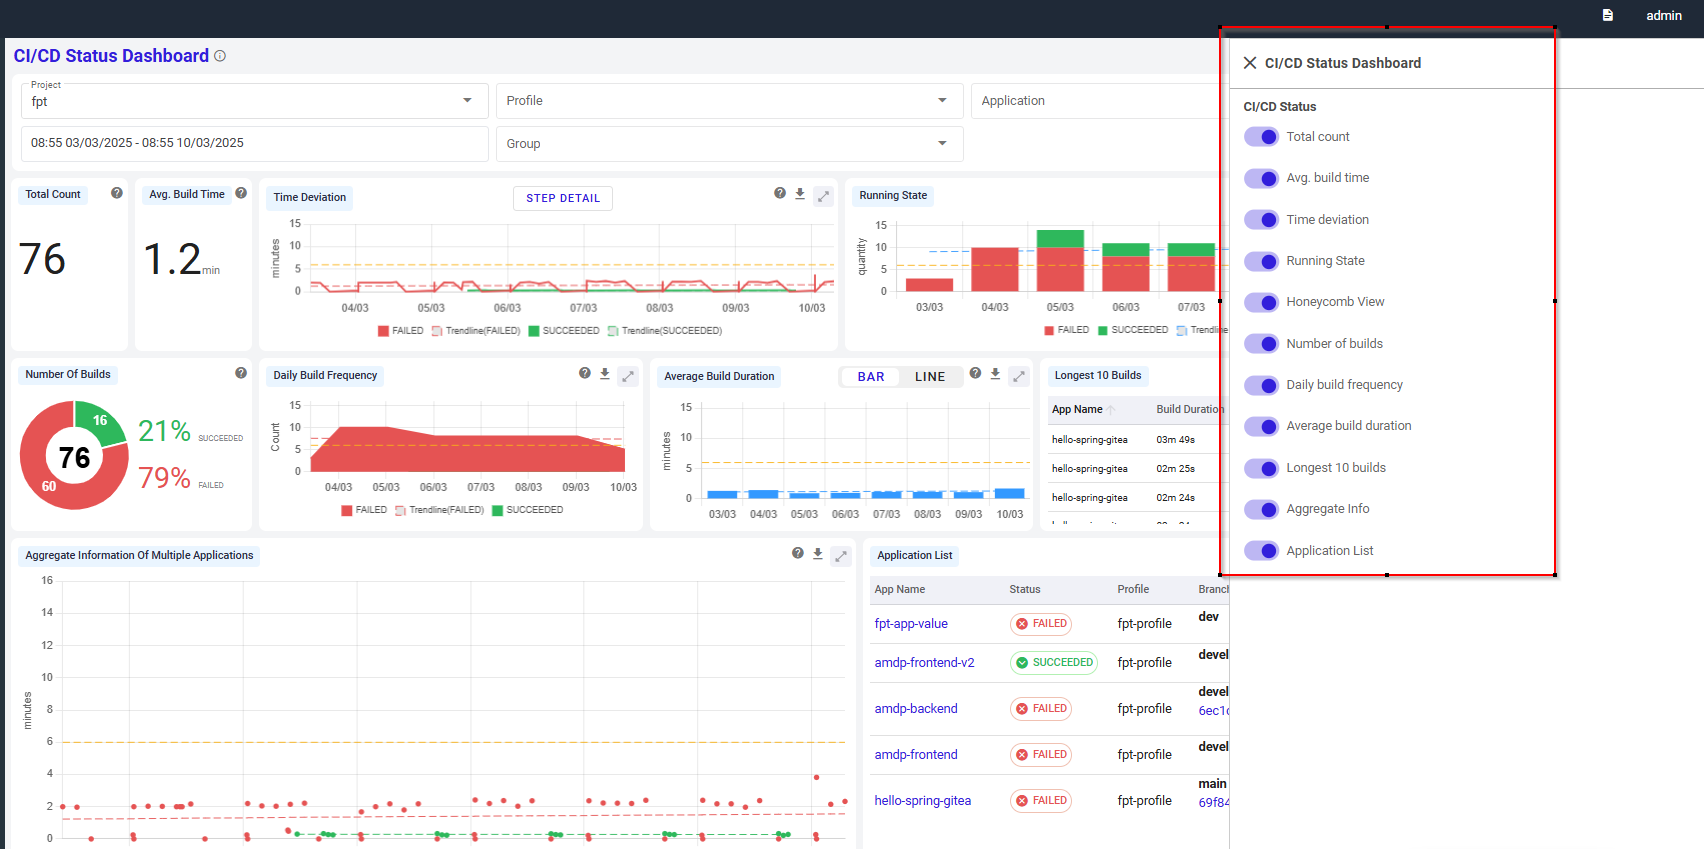Open help for Number Of Builds
This screenshot has width=1704, height=849.
241,373
